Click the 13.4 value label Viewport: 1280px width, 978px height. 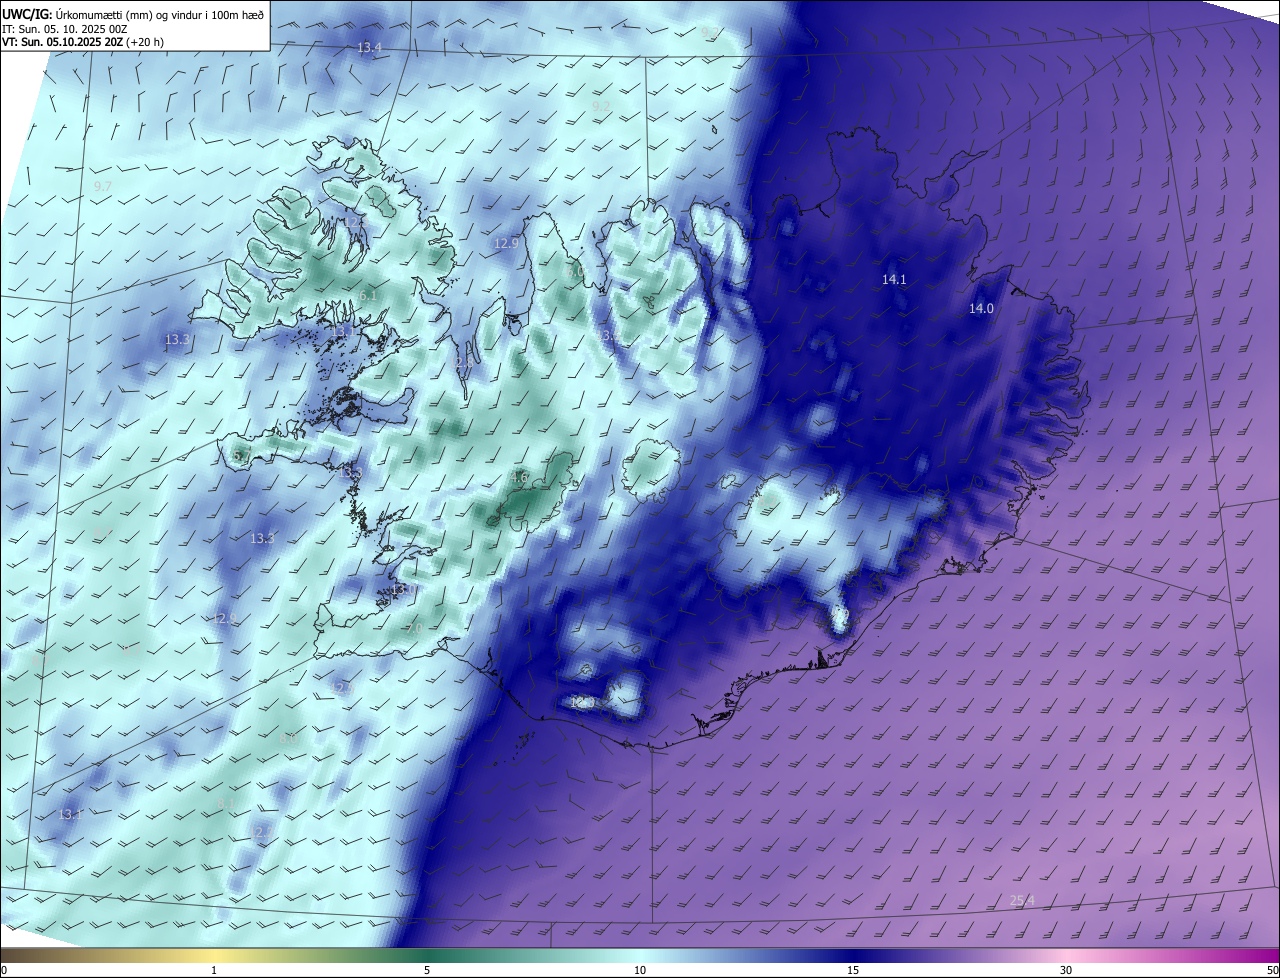[370, 48]
